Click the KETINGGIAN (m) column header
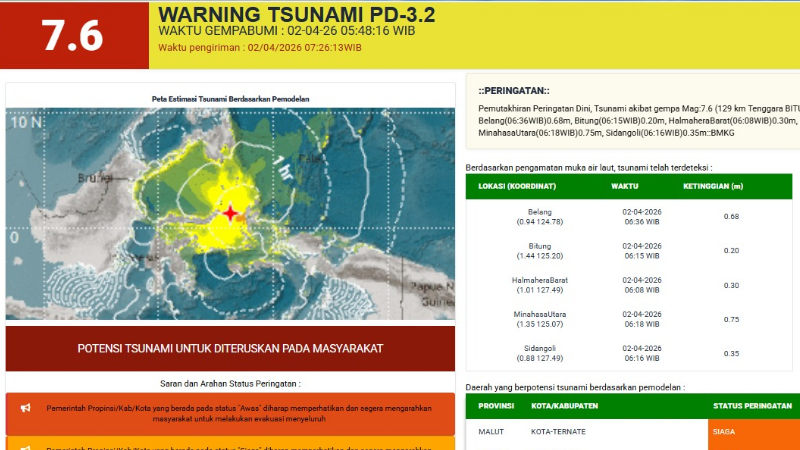 tap(712, 186)
